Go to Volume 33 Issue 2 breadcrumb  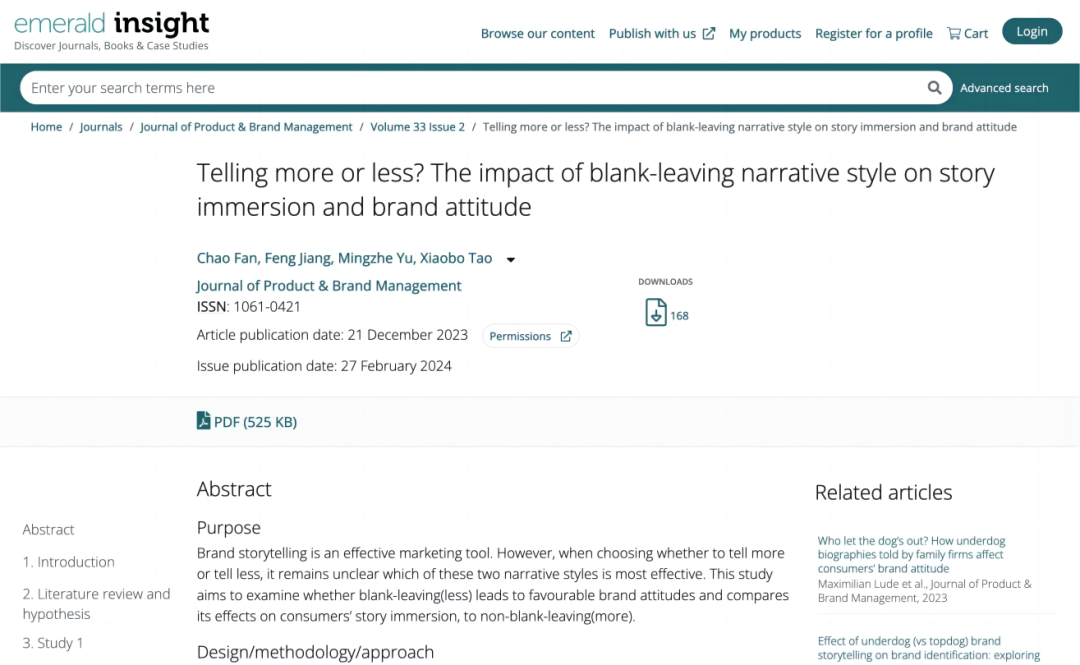(417, 127)
